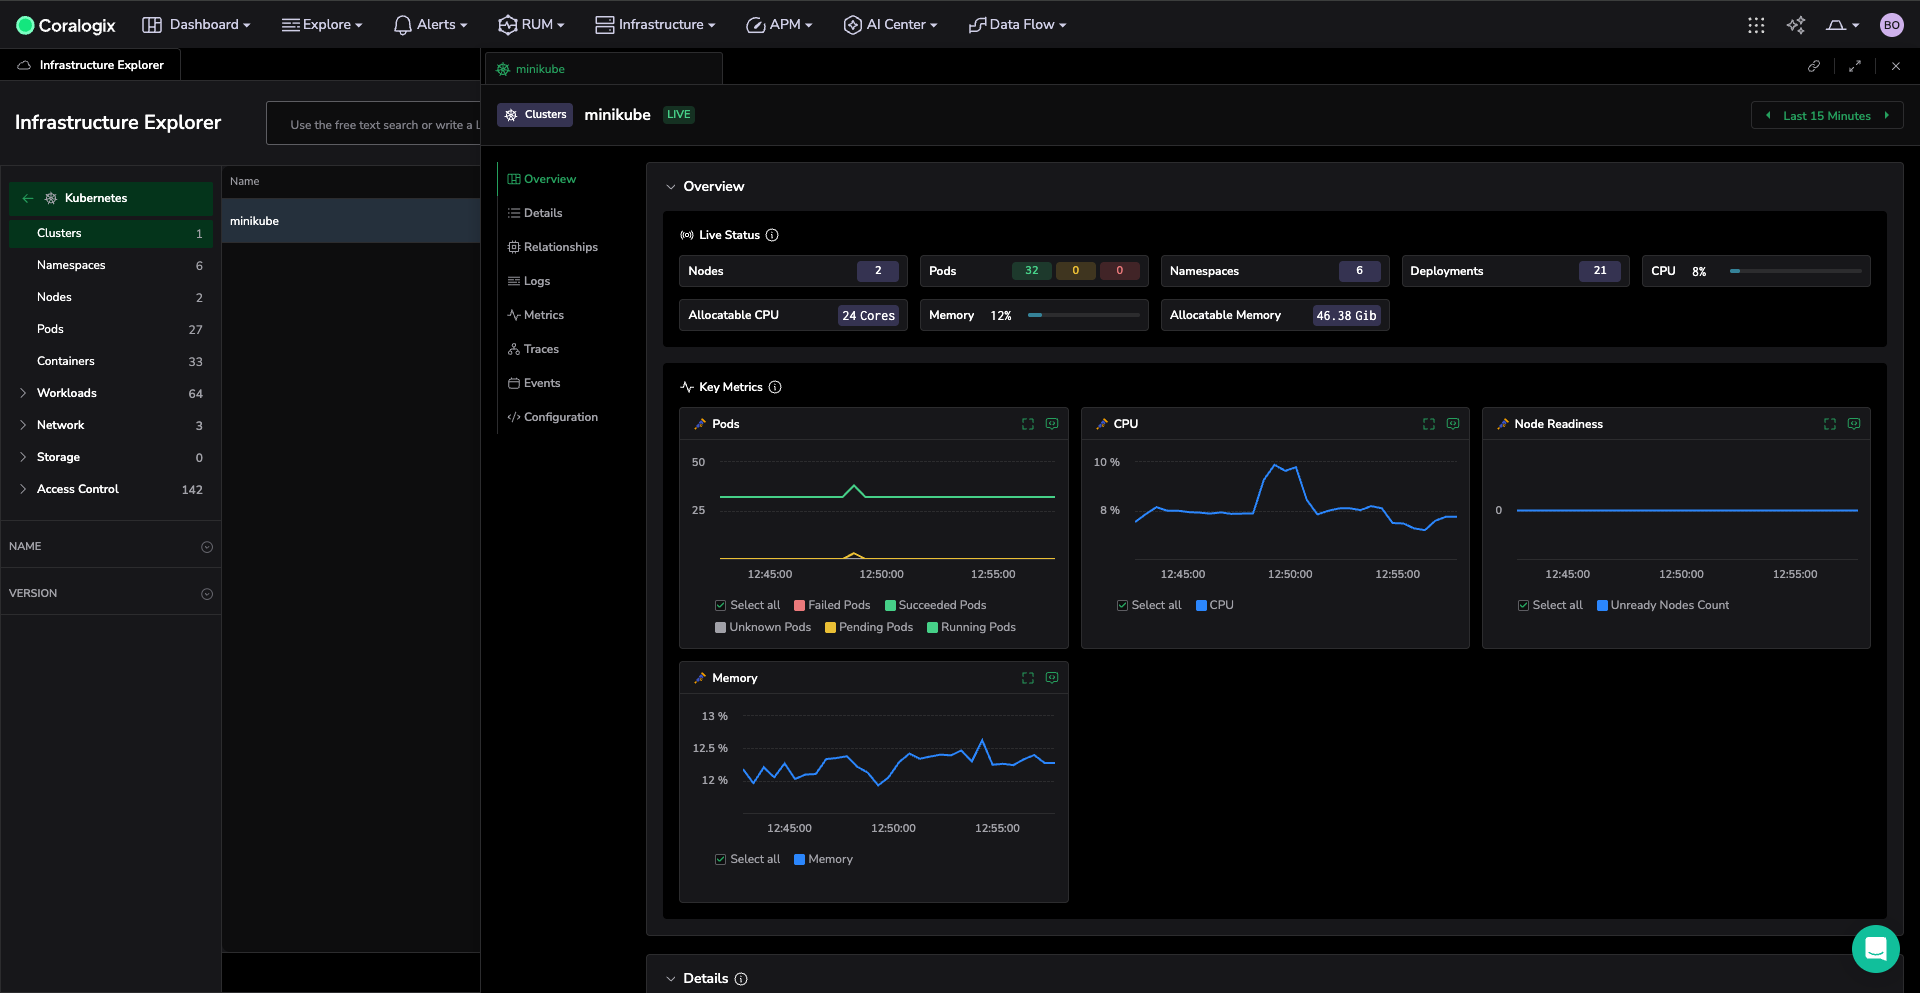Screen dimensions: 1920x993
Task: Close the minikube side panel
Action: [1896, 66]
